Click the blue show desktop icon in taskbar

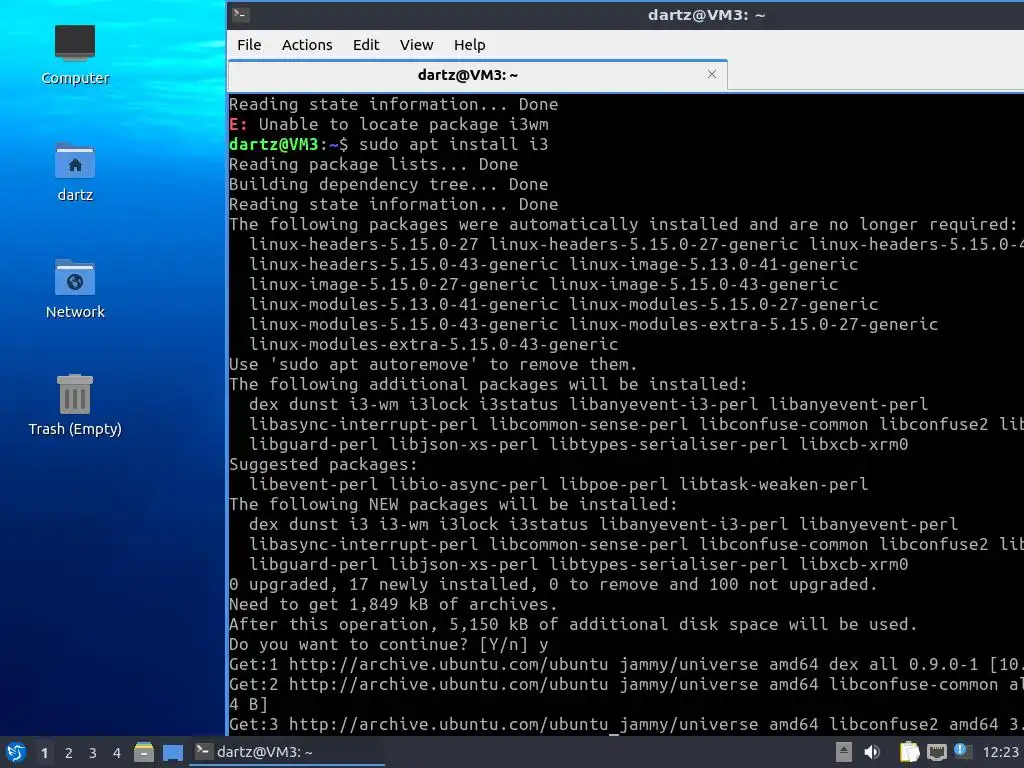click(x=172, y=752)
